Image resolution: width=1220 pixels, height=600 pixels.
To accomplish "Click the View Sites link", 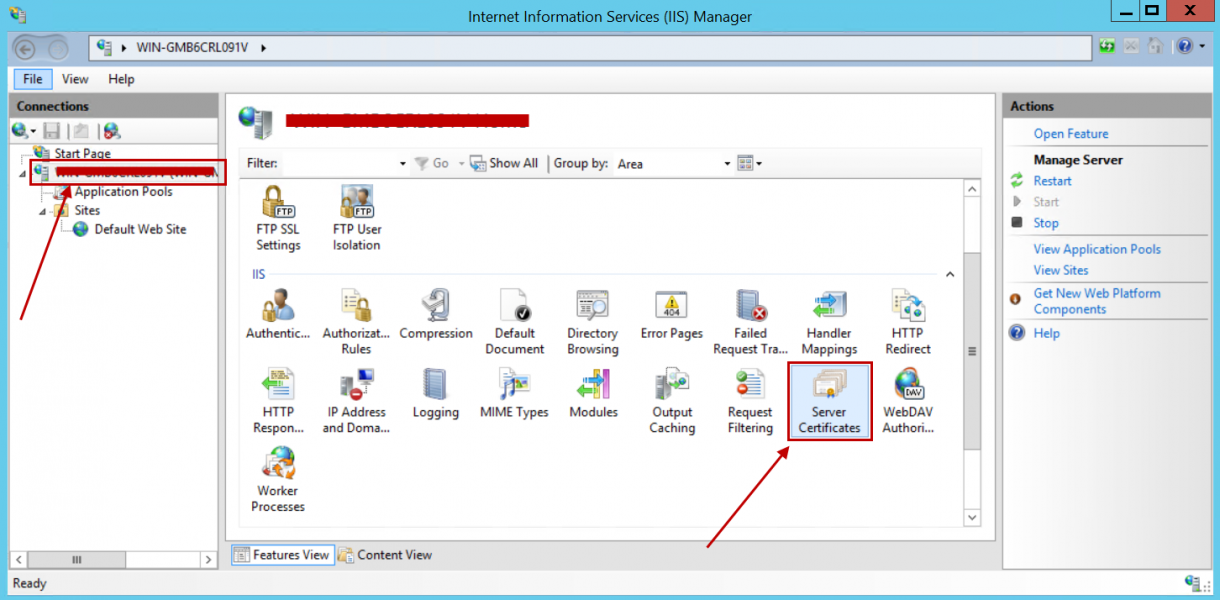I will coord(1061,270).
